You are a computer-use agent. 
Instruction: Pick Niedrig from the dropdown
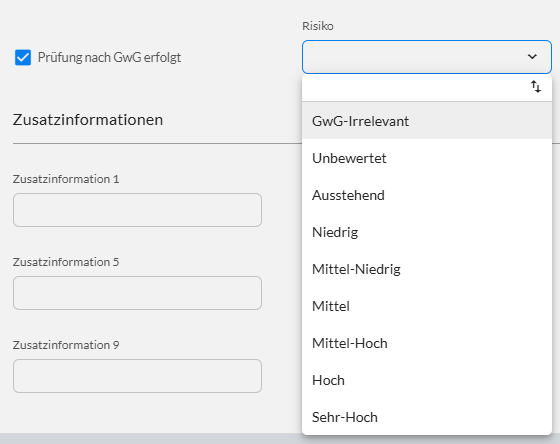(427, 232)
